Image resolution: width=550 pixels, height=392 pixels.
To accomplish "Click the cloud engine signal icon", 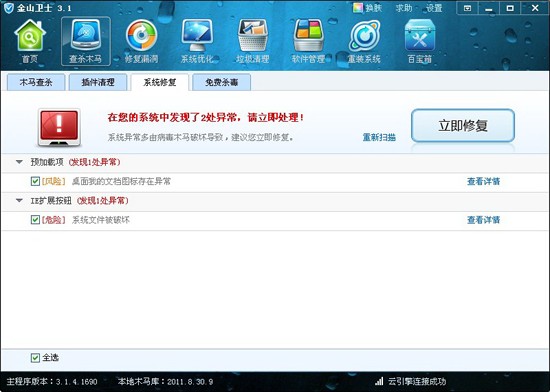I will click(x=379, y=381).
